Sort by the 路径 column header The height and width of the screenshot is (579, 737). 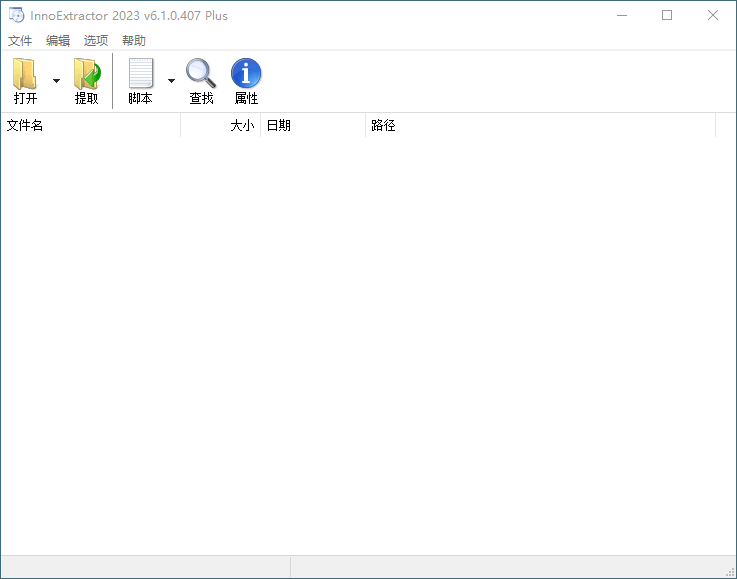tap(541, 125)
